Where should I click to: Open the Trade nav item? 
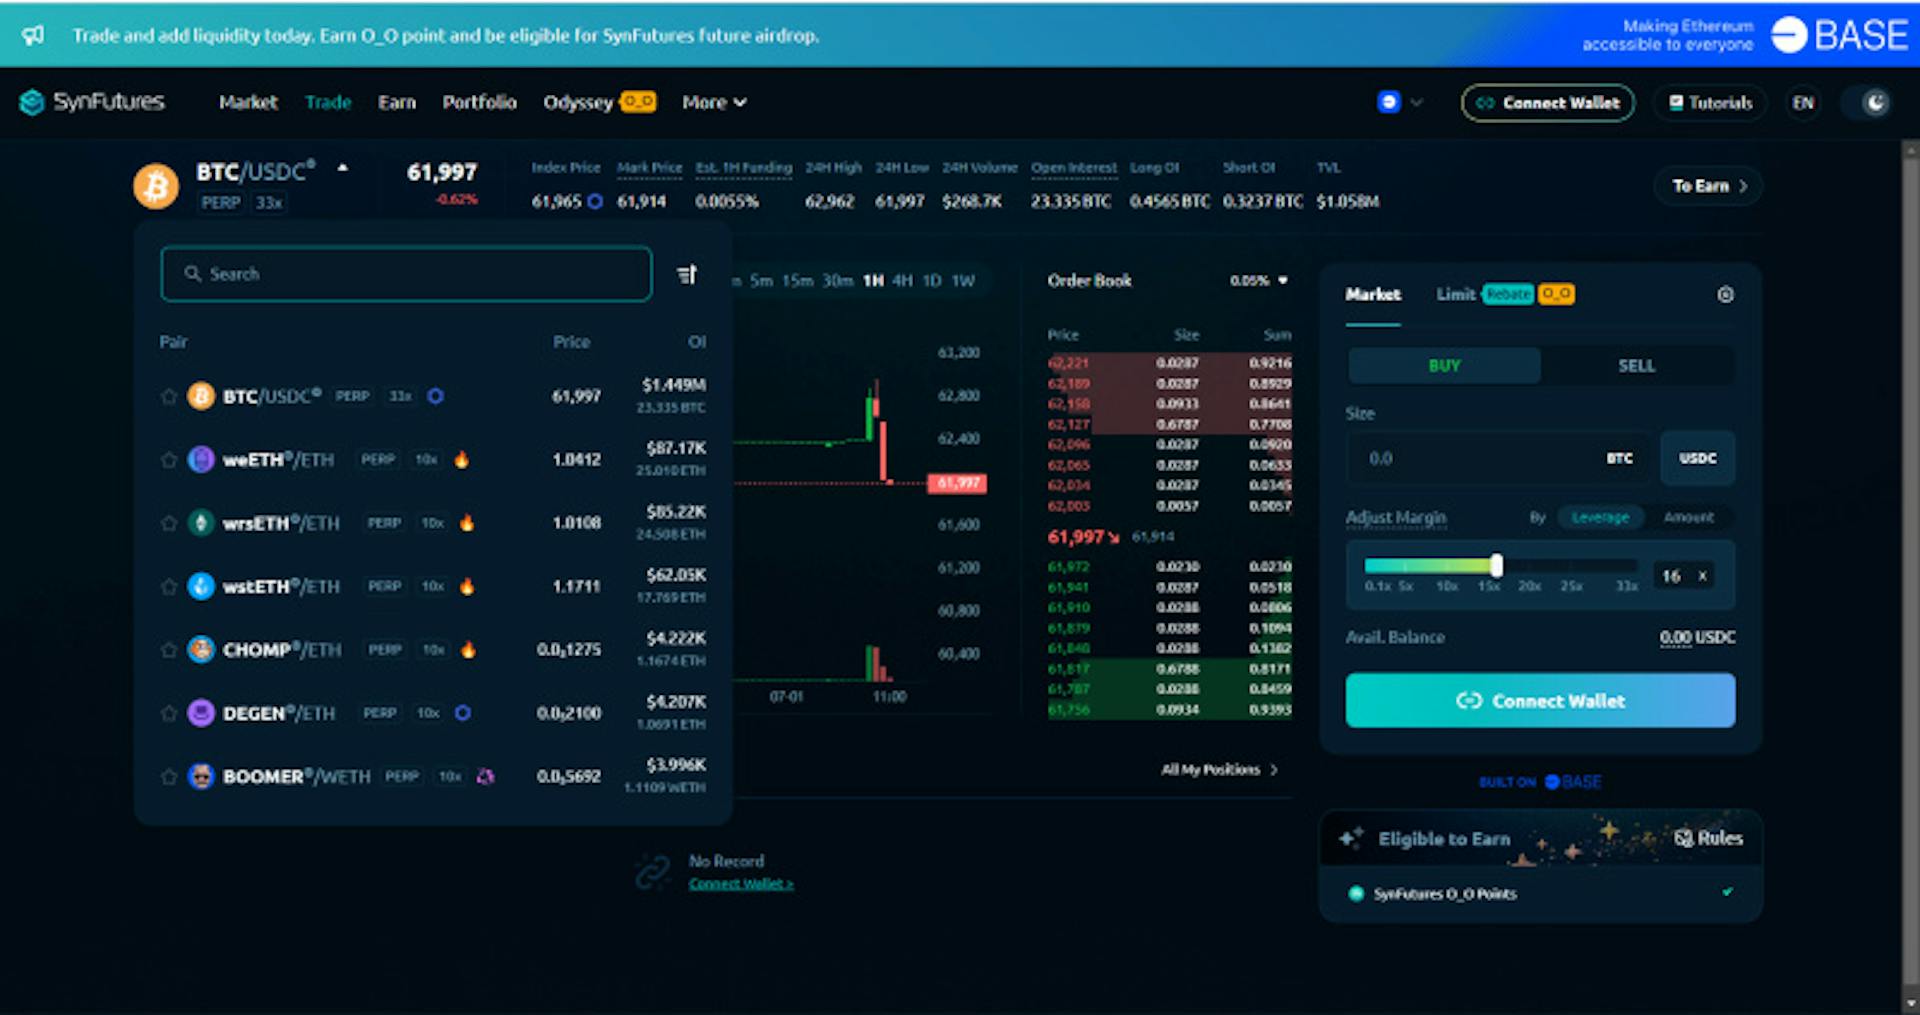(x=328, y=102)
